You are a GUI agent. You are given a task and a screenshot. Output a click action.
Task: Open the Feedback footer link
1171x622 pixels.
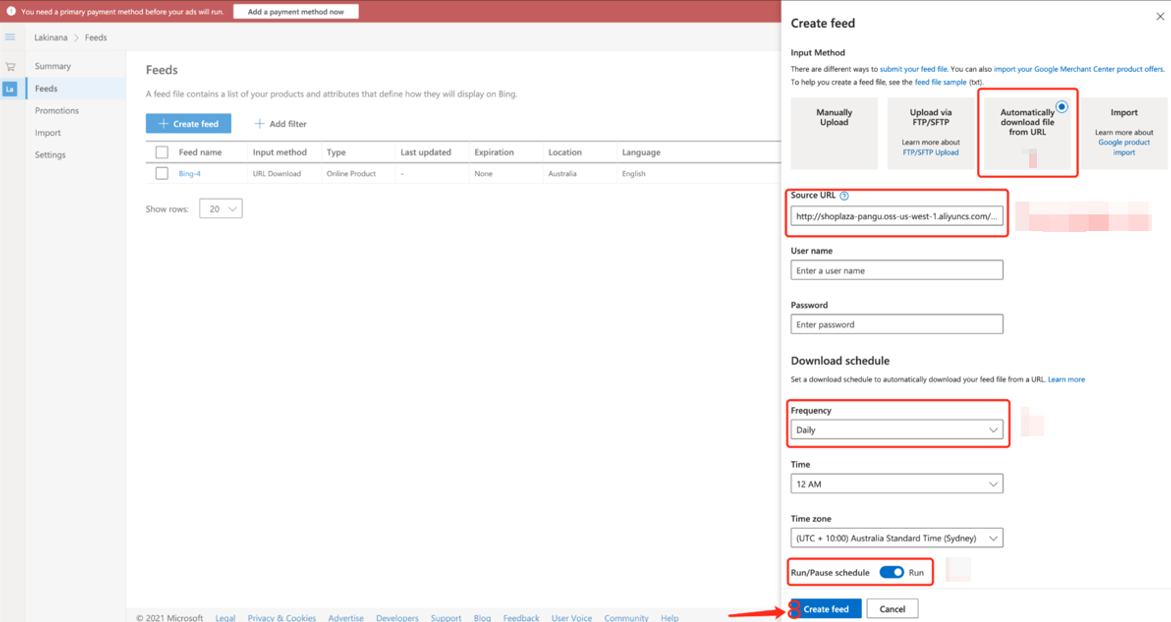coord(521,618)
